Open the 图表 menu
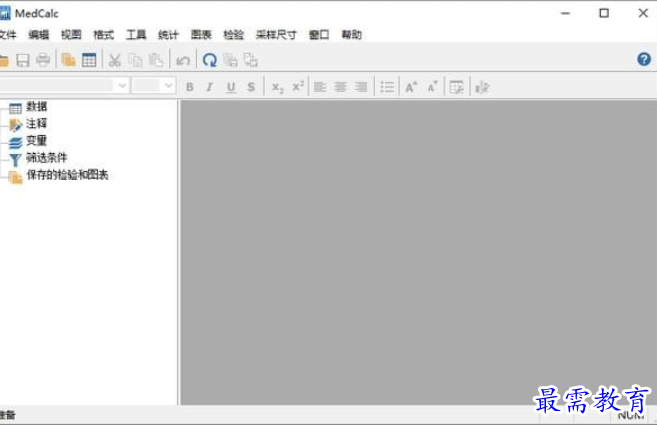The height and width of the screenshot is (432, 657). [201, 35]
